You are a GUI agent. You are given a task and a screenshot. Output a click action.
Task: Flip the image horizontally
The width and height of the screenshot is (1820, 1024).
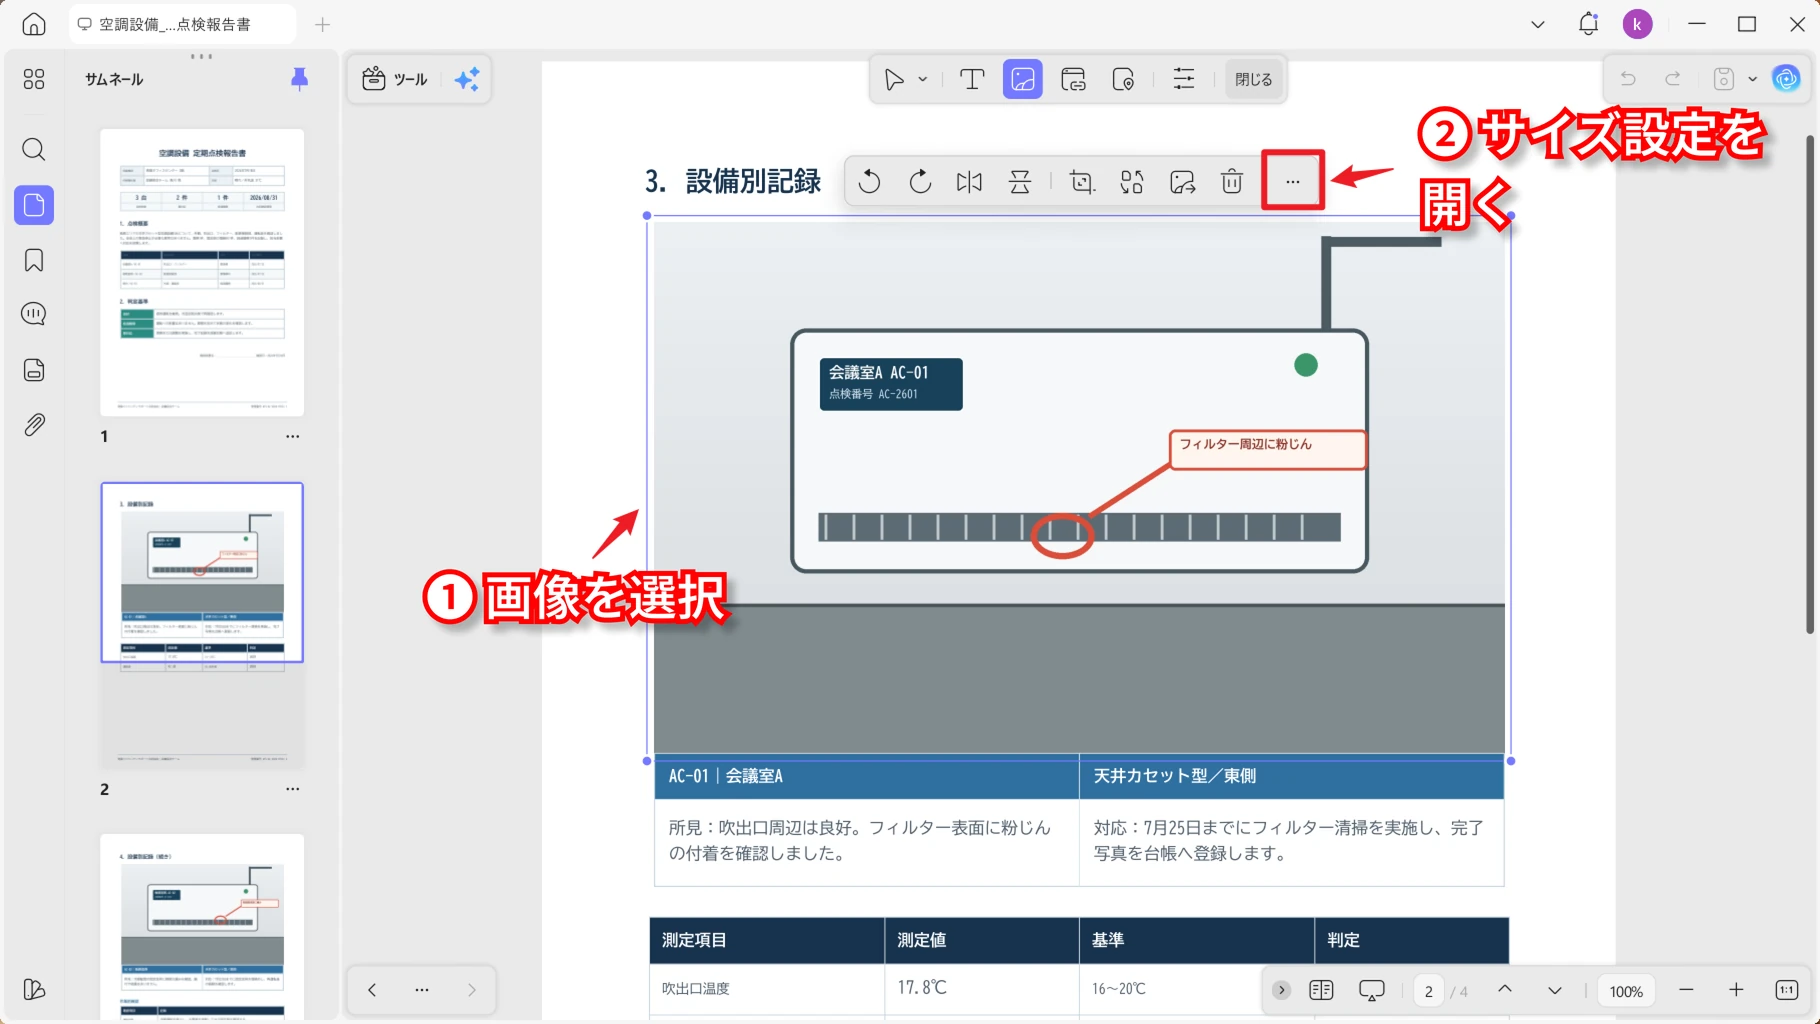(x=969, y=182)
